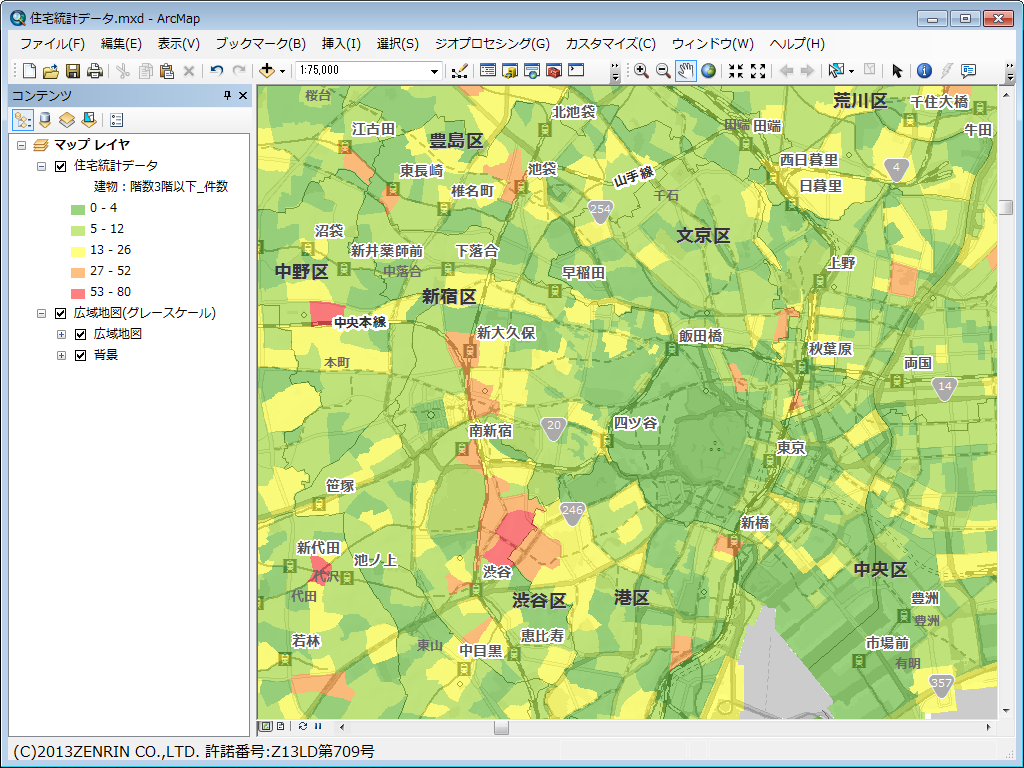Click Fixed Zoom Out arrows

(758, 71)
